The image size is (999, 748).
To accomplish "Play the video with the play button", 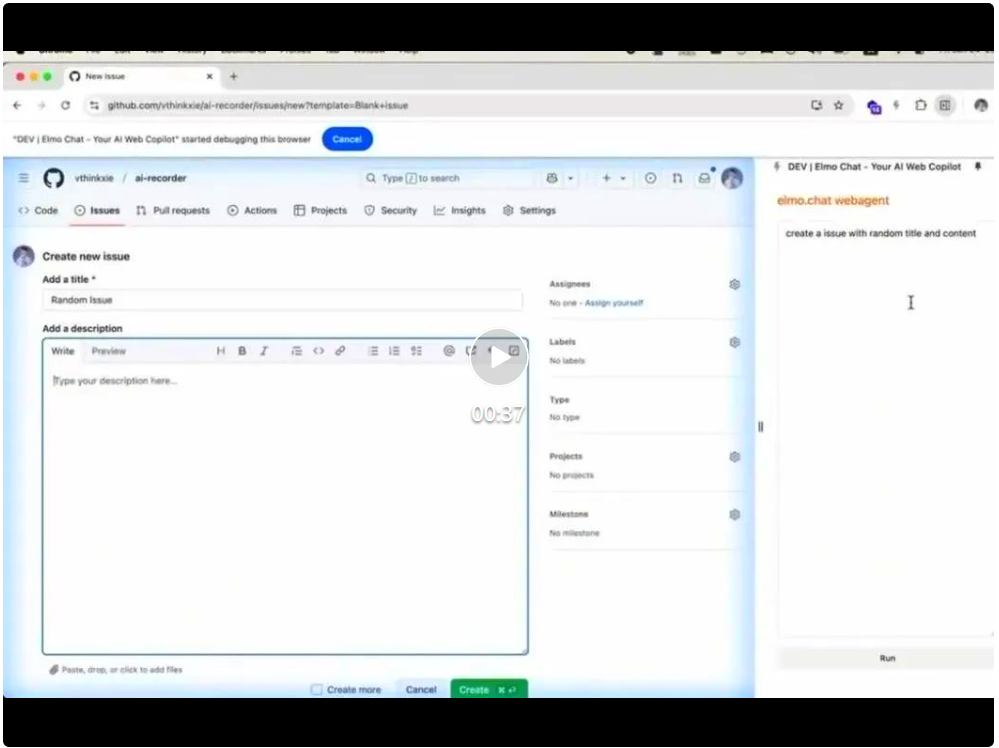I will click(x=498, y=357).
